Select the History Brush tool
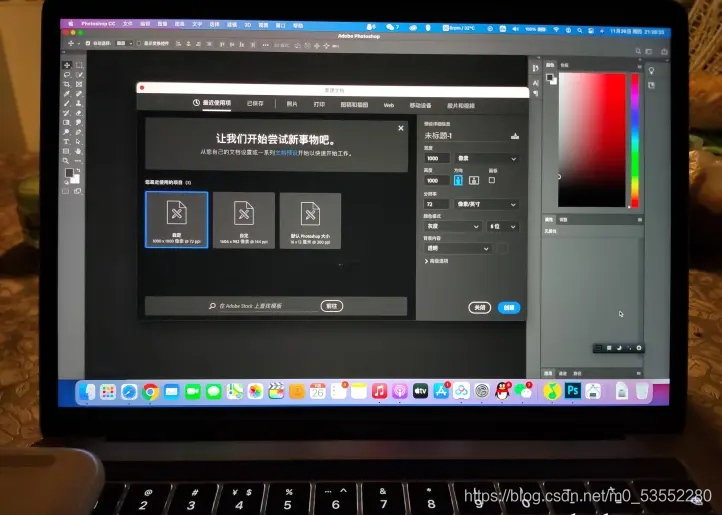Viewport: 722px width, 515px height. (x=67, y=113)
